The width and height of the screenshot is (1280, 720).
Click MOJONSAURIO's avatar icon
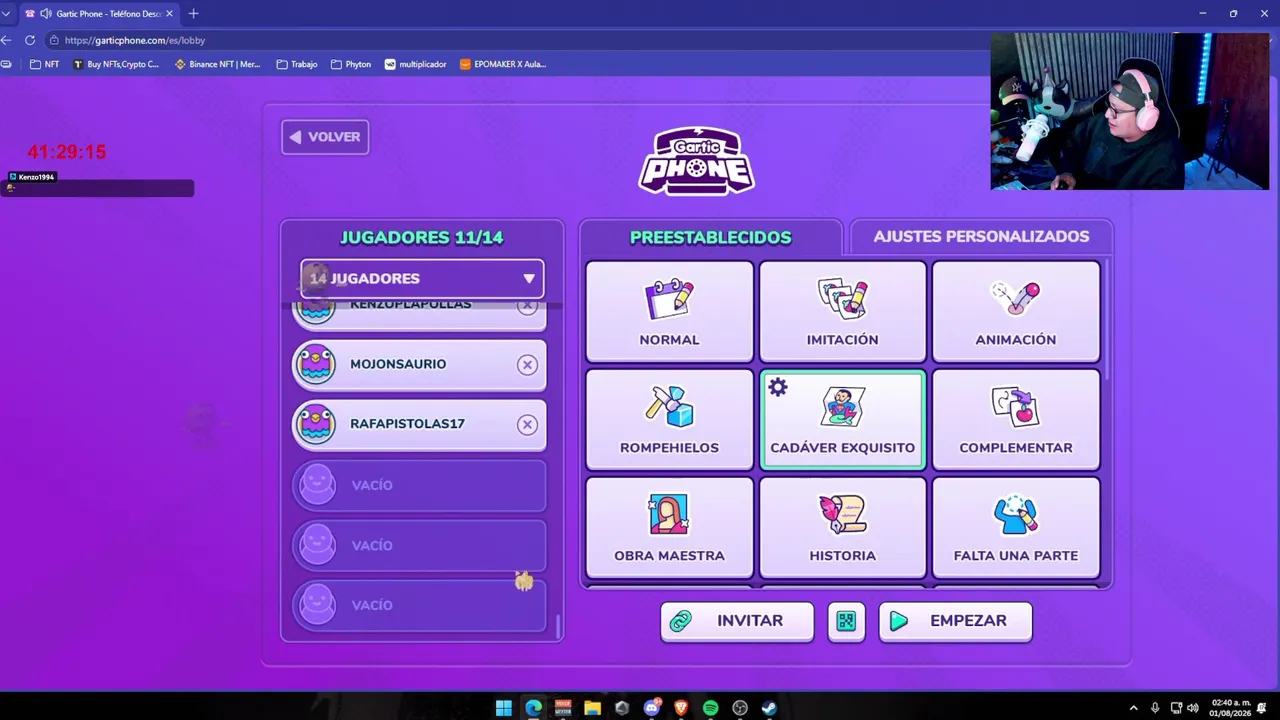[x=317, y=364]
